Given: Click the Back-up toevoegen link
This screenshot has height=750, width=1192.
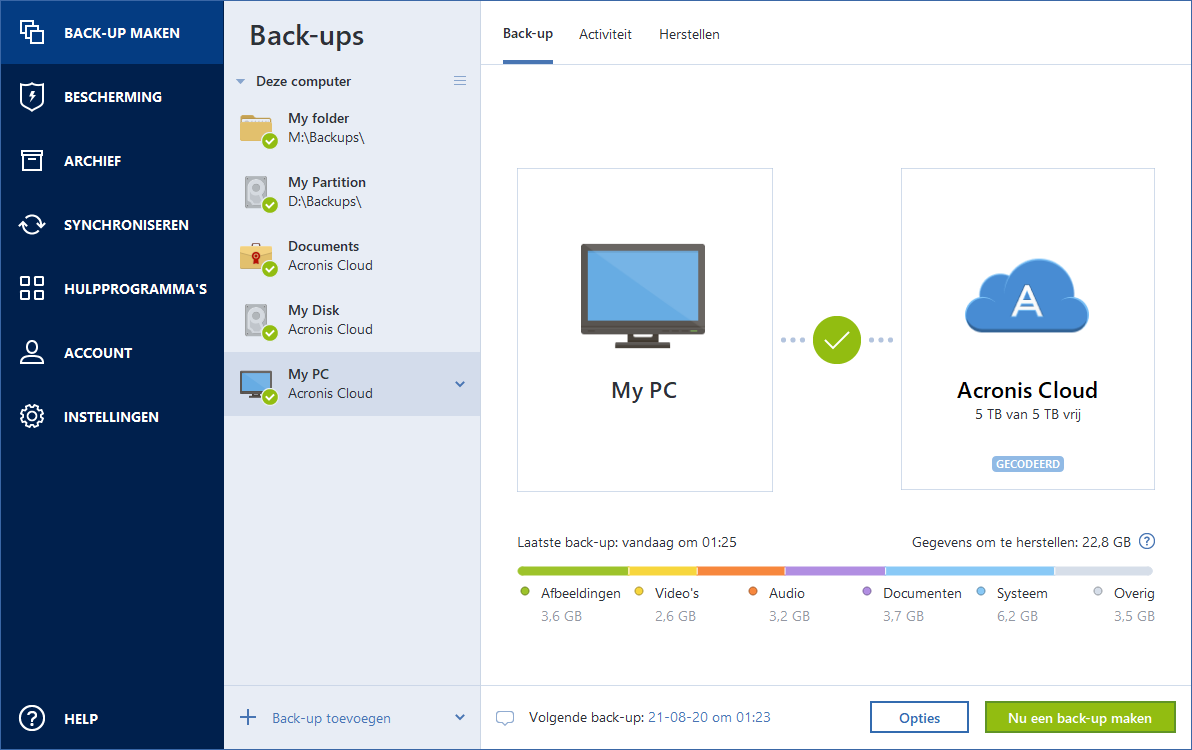Looking at the screenshot, I should click(331, 718).
